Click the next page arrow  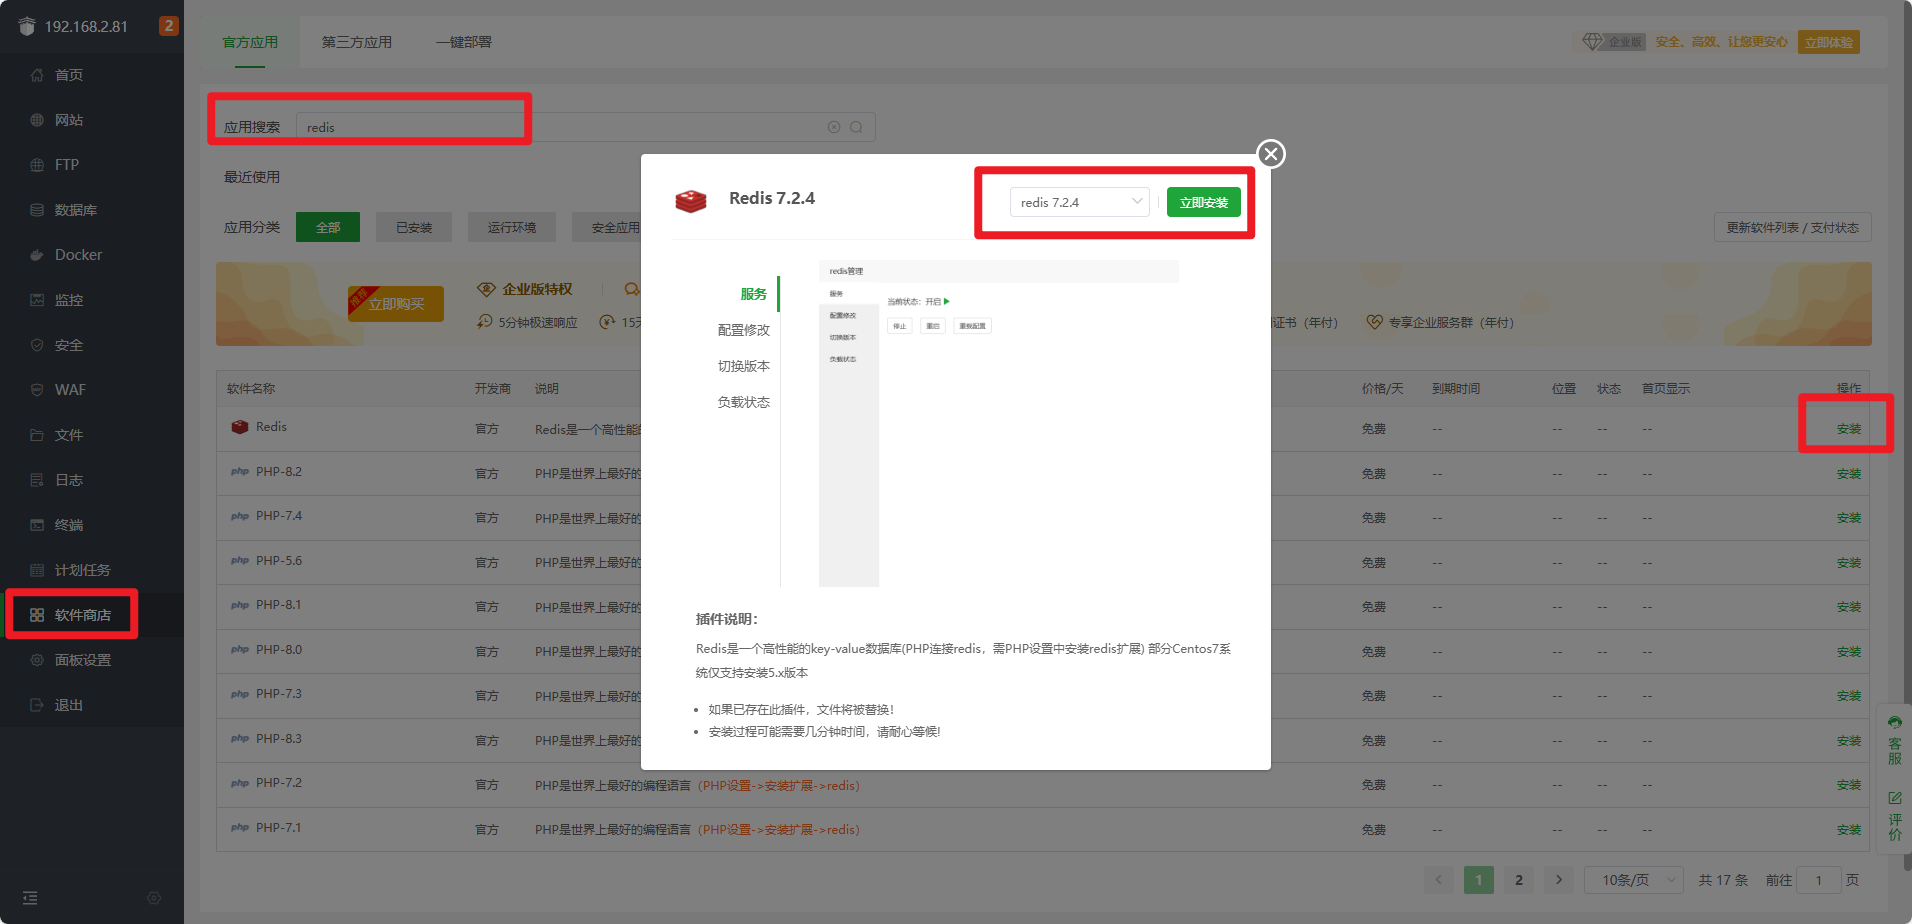[1559, 880]
